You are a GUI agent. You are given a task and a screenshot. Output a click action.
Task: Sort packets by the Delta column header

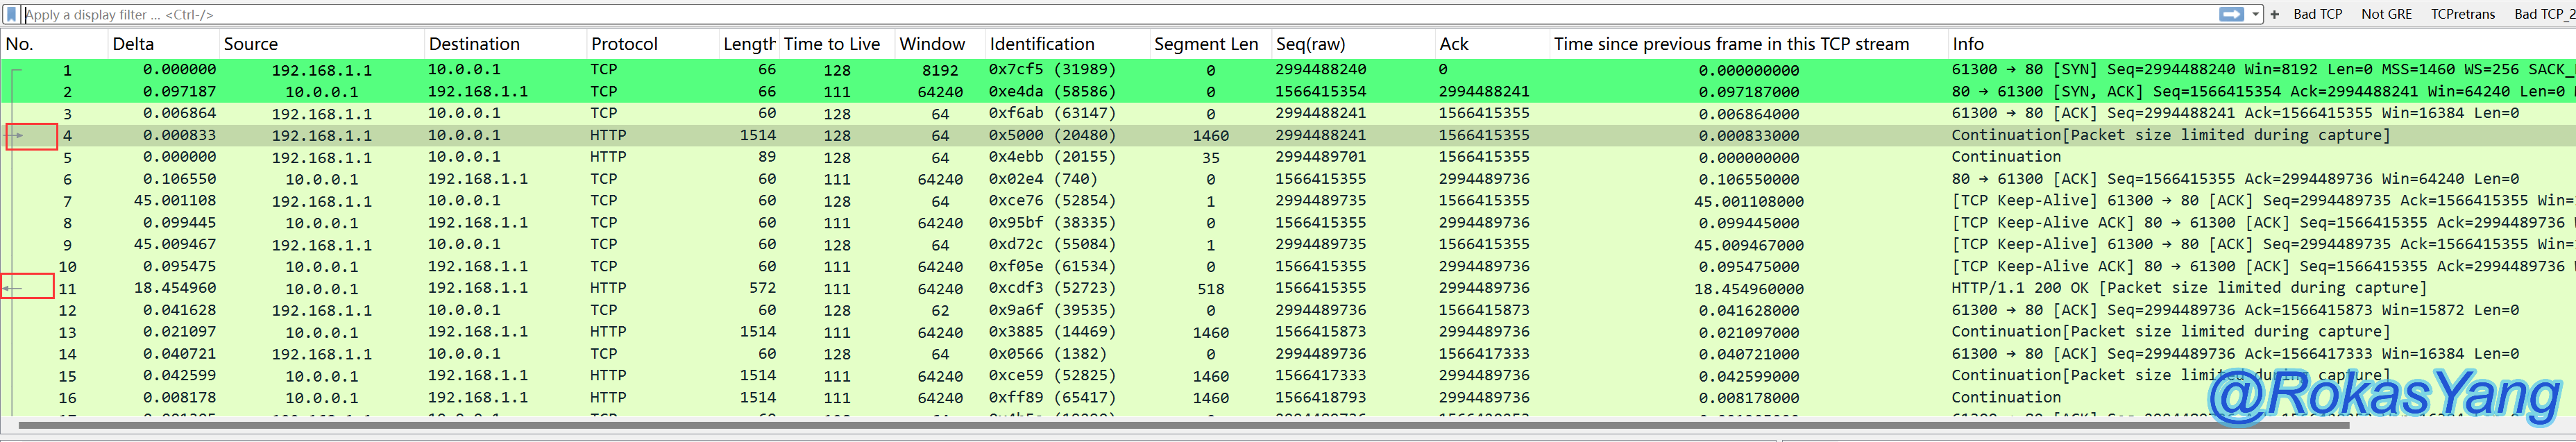(133, 44)
